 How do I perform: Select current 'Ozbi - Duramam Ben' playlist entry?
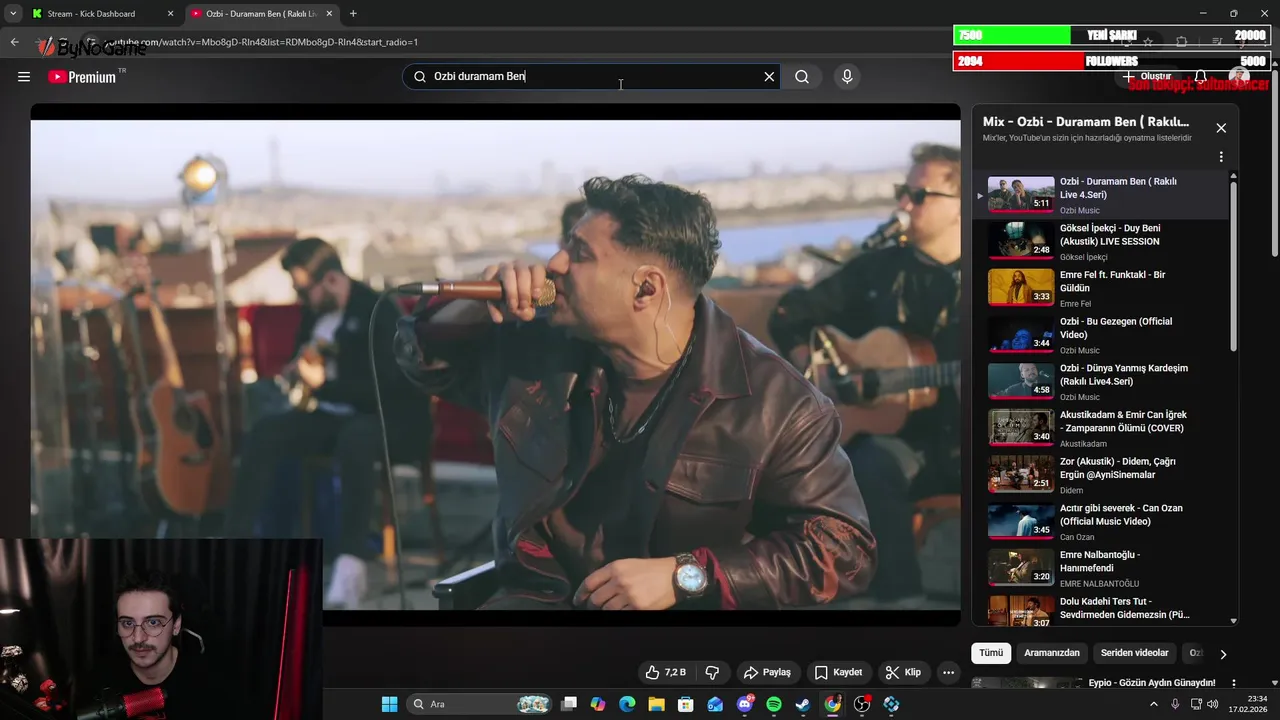tap(1100, 195)
